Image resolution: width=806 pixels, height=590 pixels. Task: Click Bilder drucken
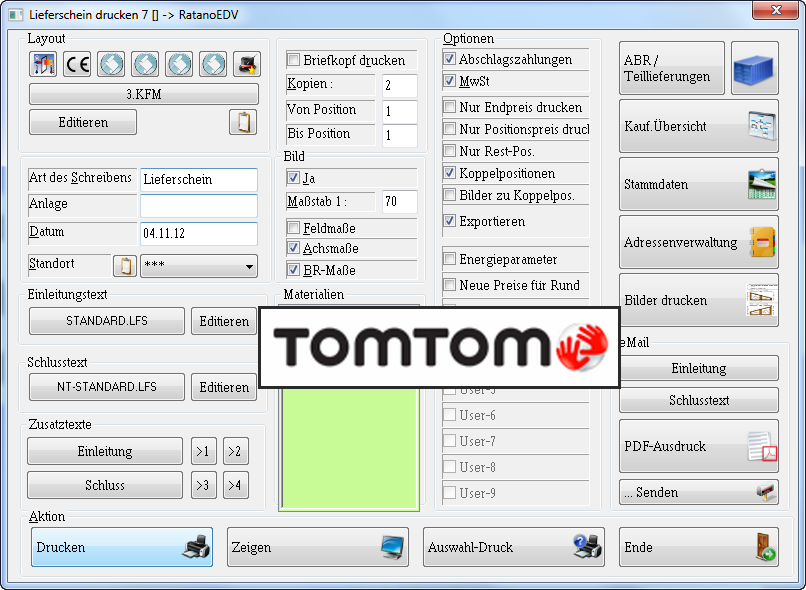click(699, 301)
